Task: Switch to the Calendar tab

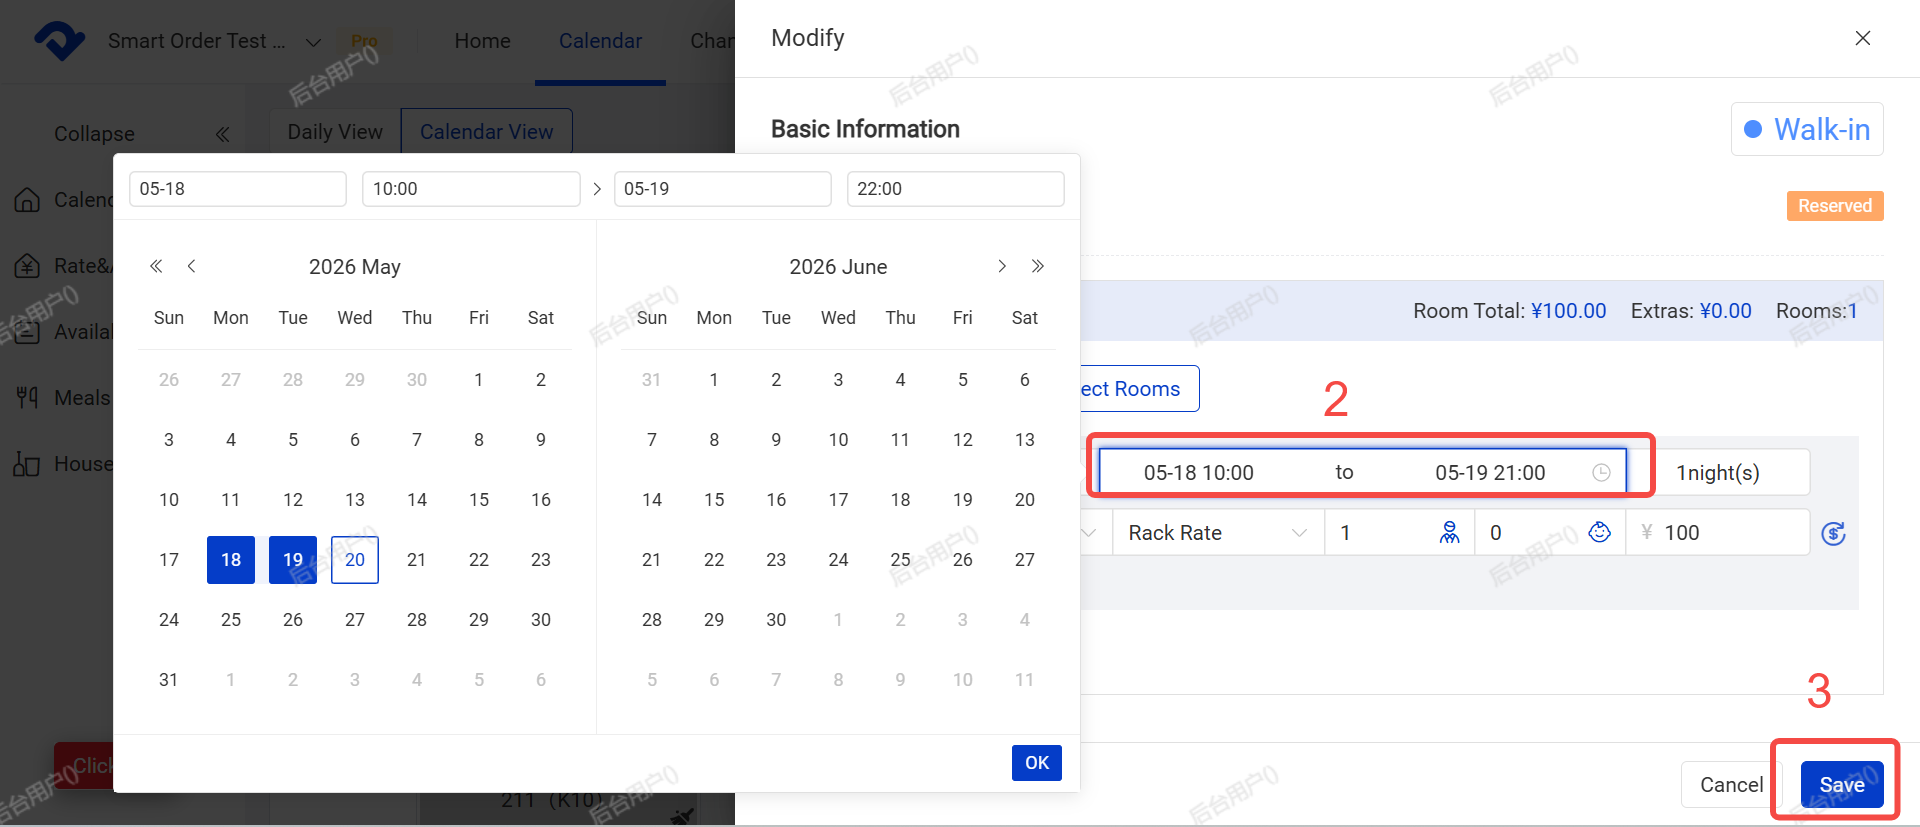Action: (600, 41)
